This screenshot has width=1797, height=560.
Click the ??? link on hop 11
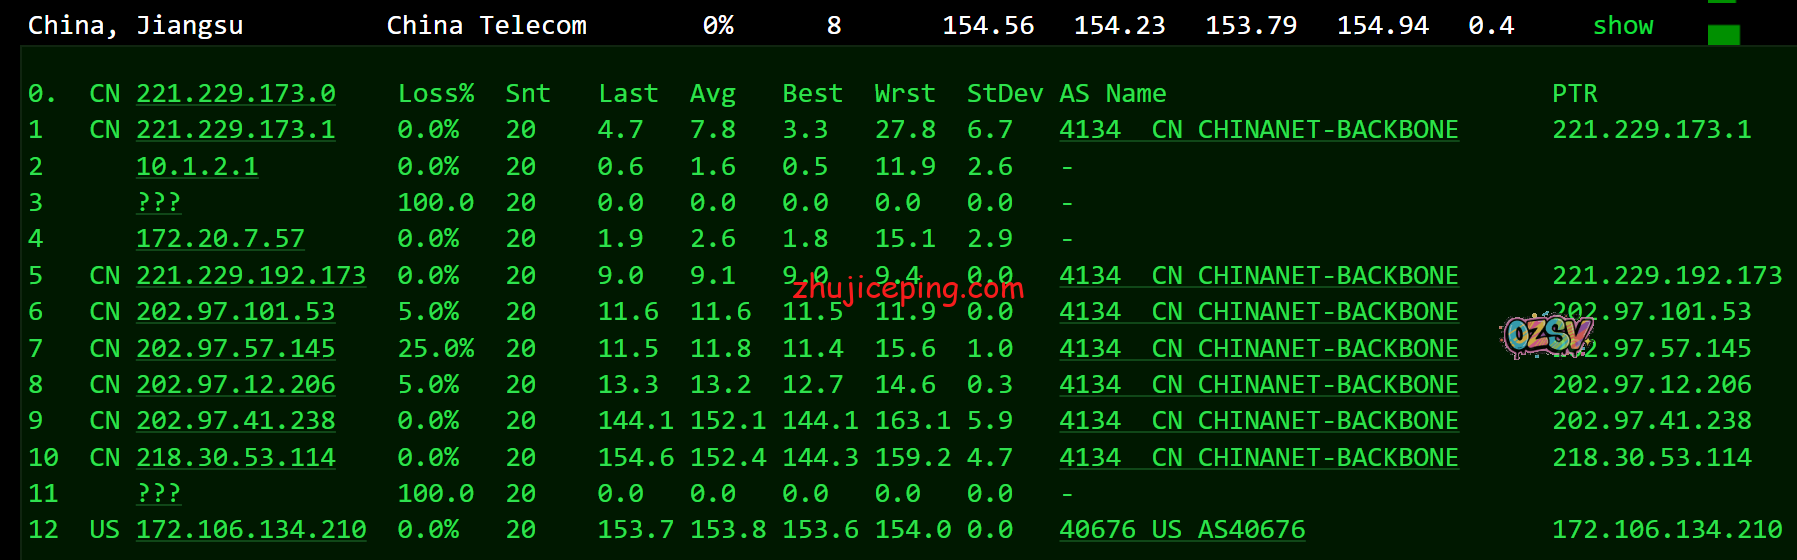pos(159,494)
